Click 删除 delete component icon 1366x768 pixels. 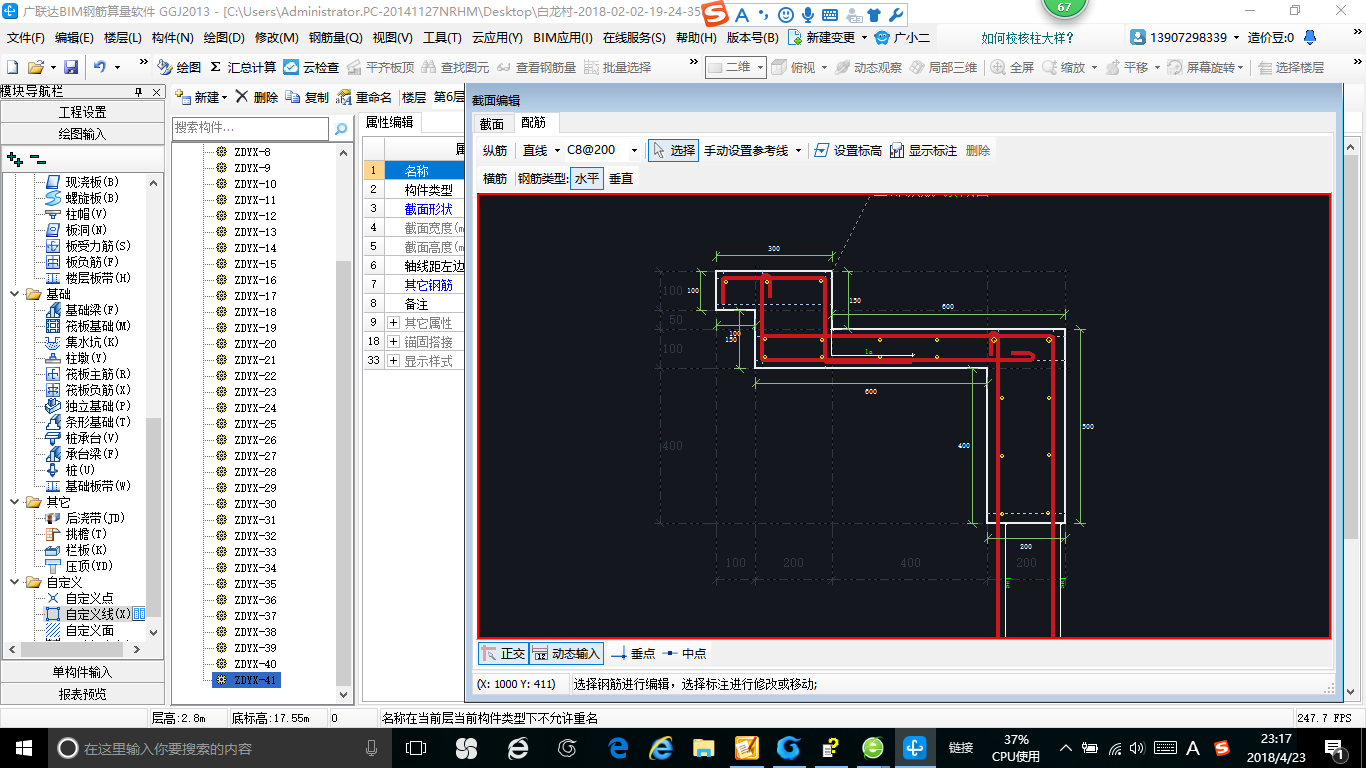256,97
